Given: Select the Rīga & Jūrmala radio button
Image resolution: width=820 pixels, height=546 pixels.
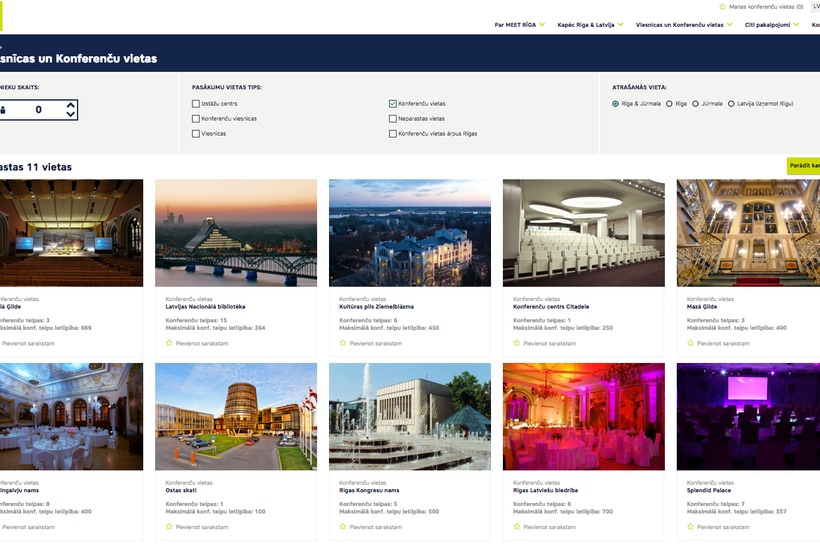Looking at the screenshot, I should click(616, 104).
